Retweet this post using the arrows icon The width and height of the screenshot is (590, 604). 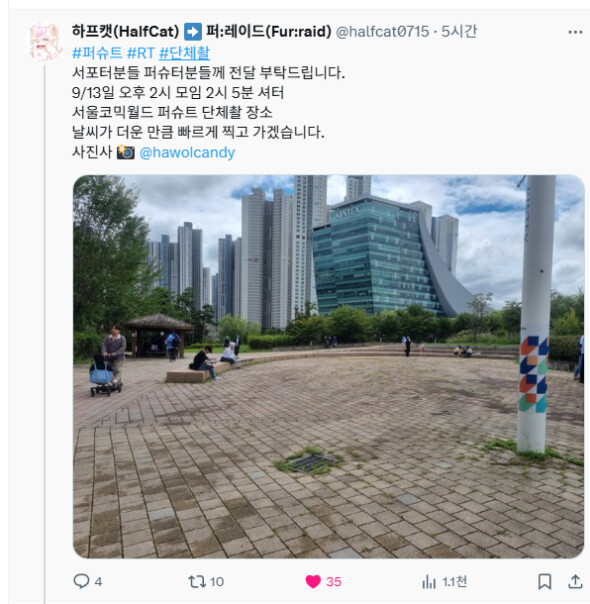(x=197, y=581)
